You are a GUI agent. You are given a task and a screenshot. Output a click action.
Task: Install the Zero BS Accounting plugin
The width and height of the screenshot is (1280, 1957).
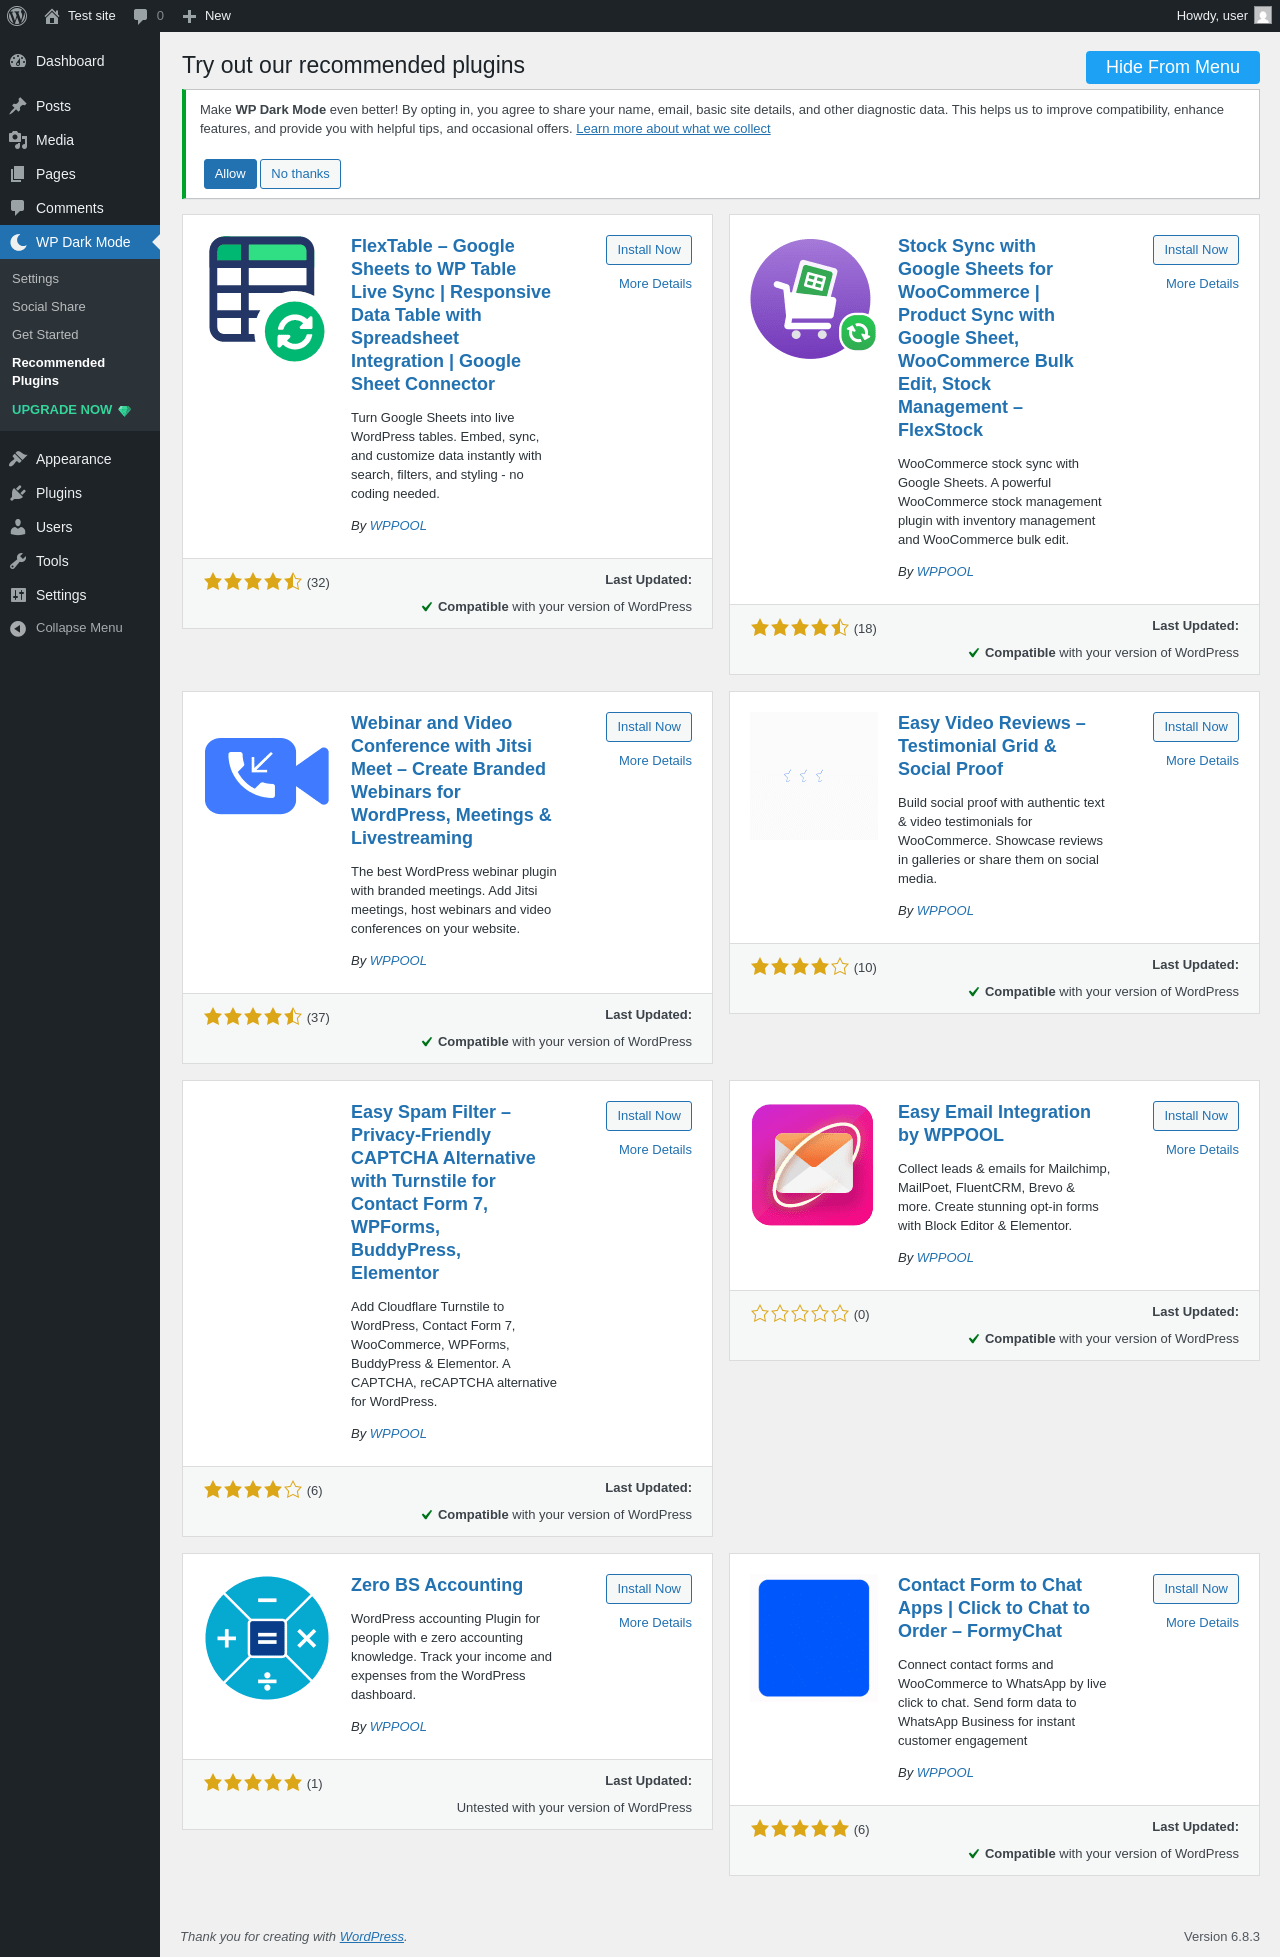point(648,1589)
